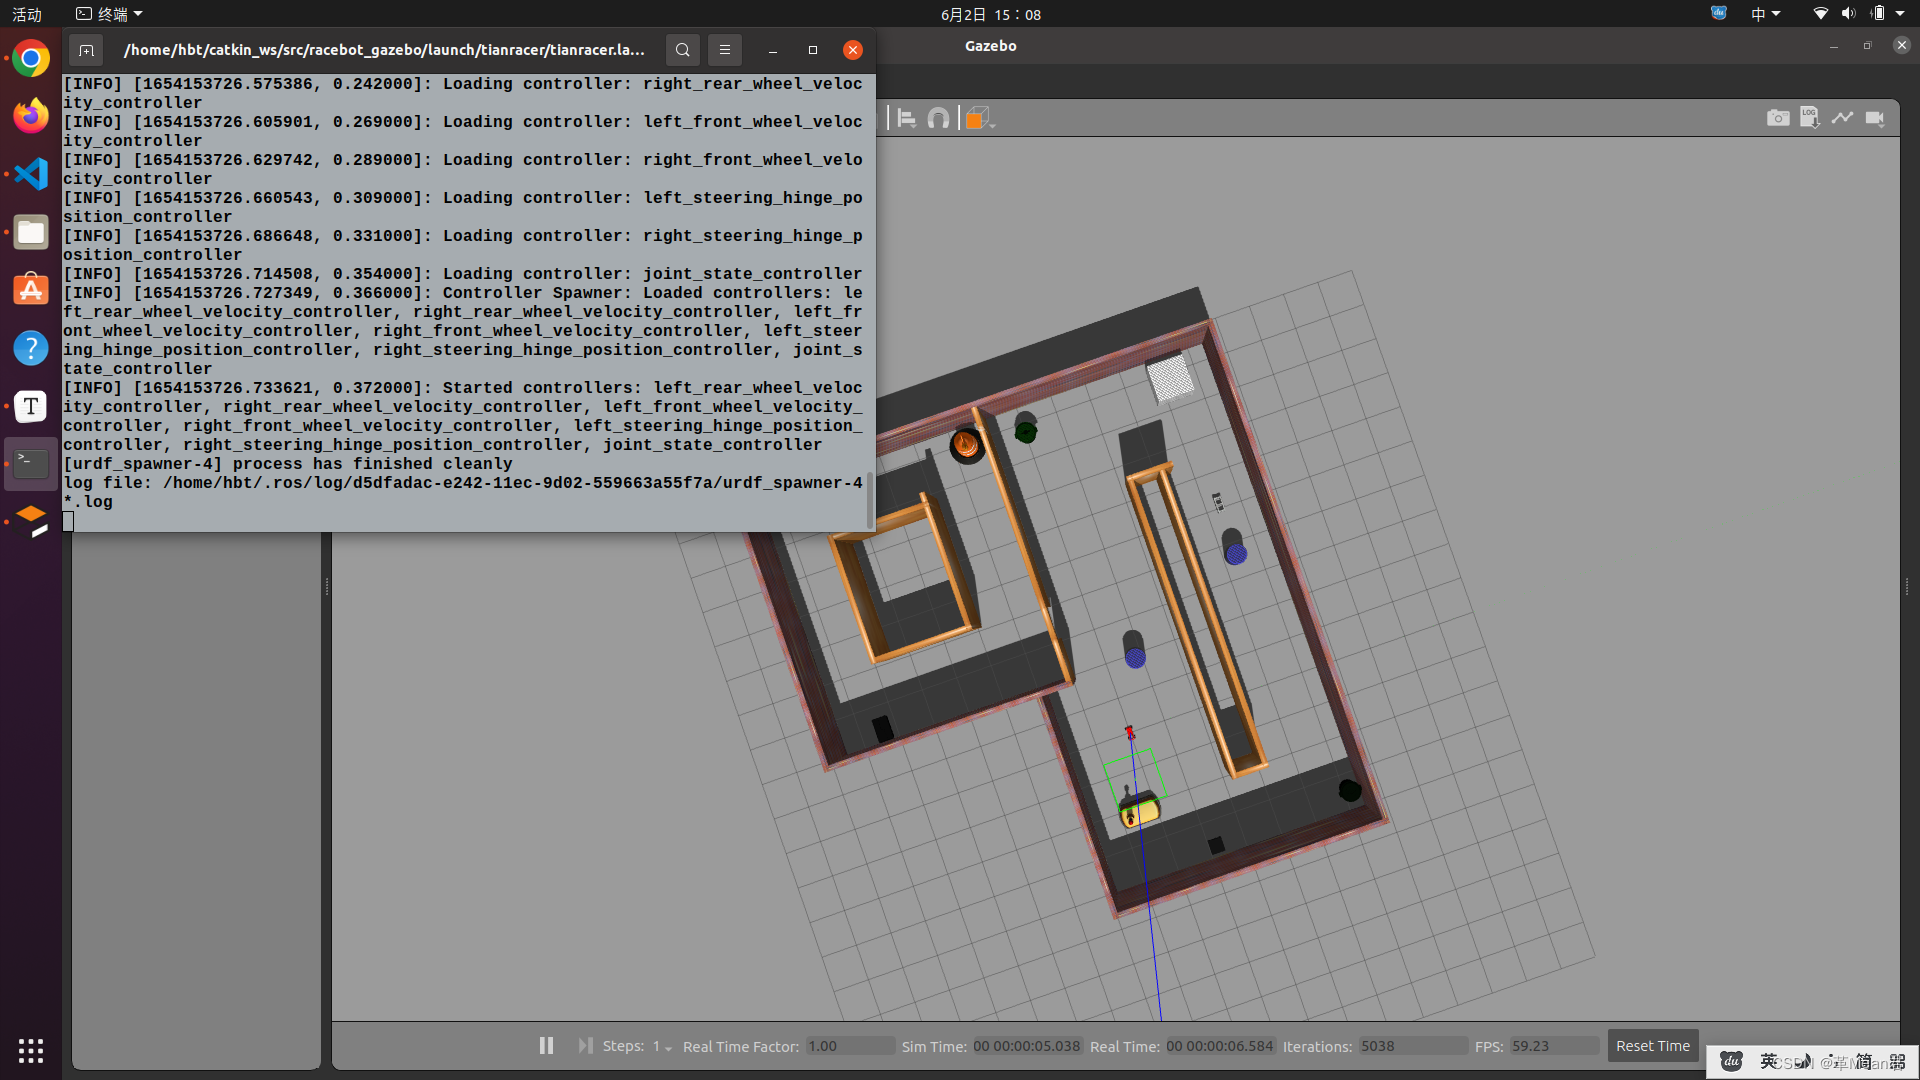Viewport: 1920px width, 1080px height.
Task: Toggle the snap magnet tool in Gazebo
Action: click(938, 118)
